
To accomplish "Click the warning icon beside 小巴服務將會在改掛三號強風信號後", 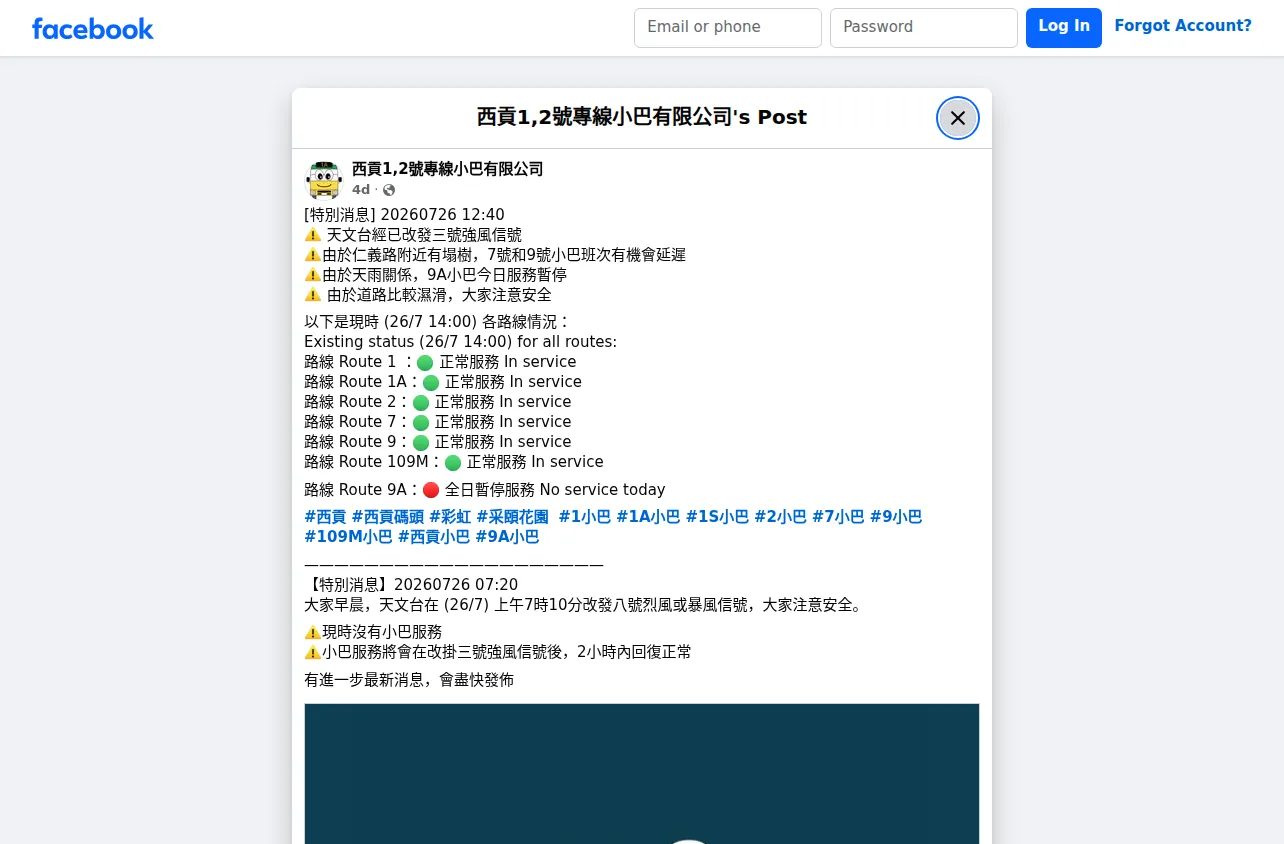I will click(313, 653).
